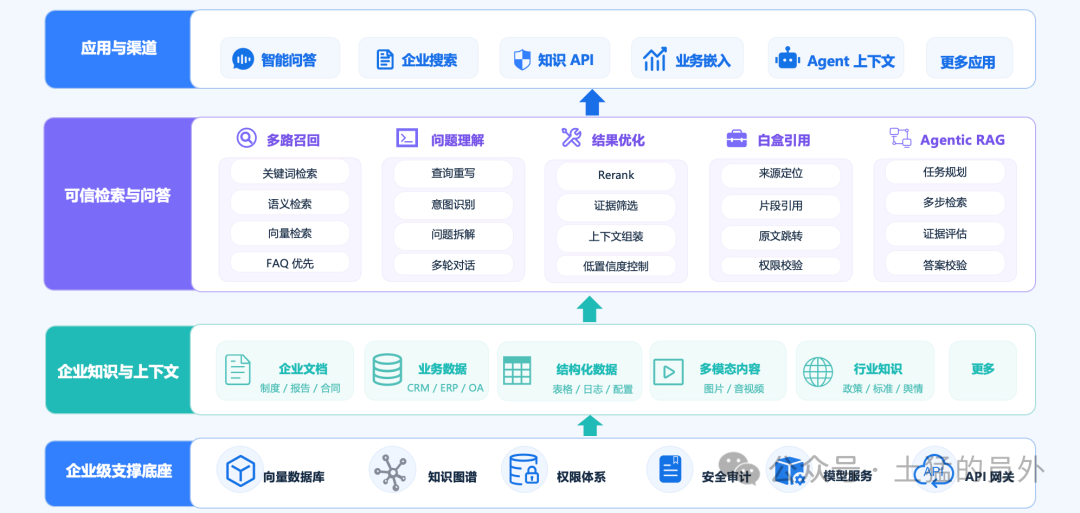This screenshot has height=513, width=1080.
Task: Click the FAQ 优先 pill
Action: point(290,263)
